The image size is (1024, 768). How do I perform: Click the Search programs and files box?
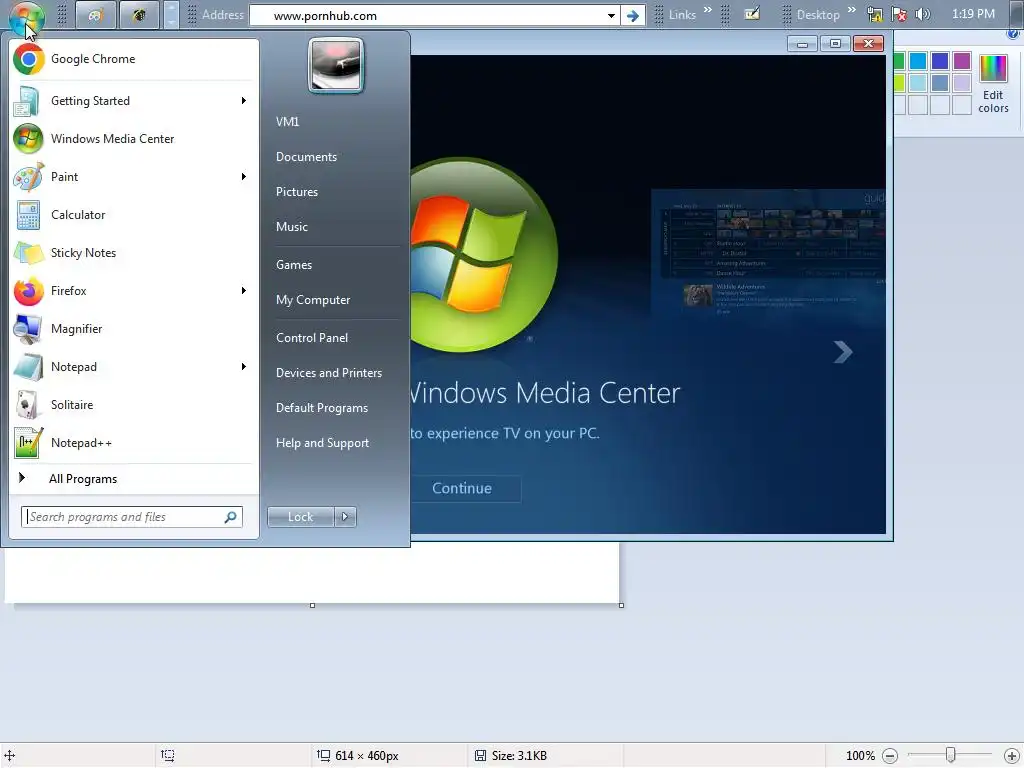[132, 517]
